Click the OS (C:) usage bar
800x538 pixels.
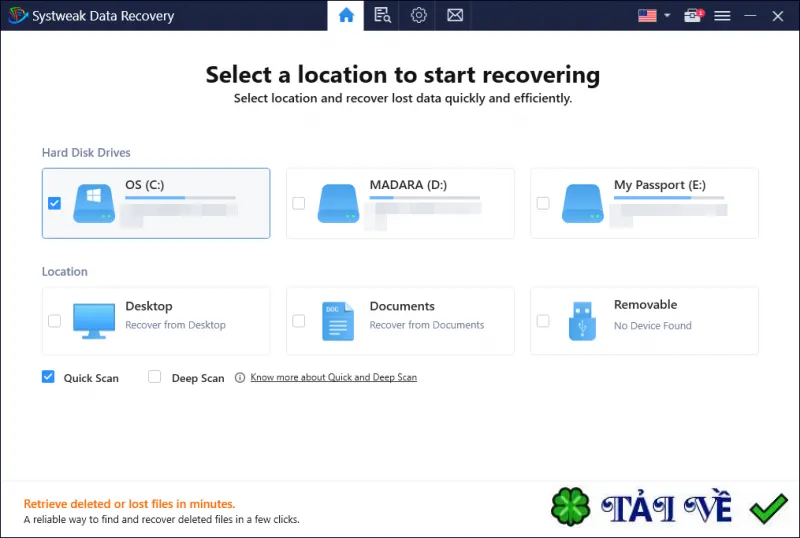(181, 198)
